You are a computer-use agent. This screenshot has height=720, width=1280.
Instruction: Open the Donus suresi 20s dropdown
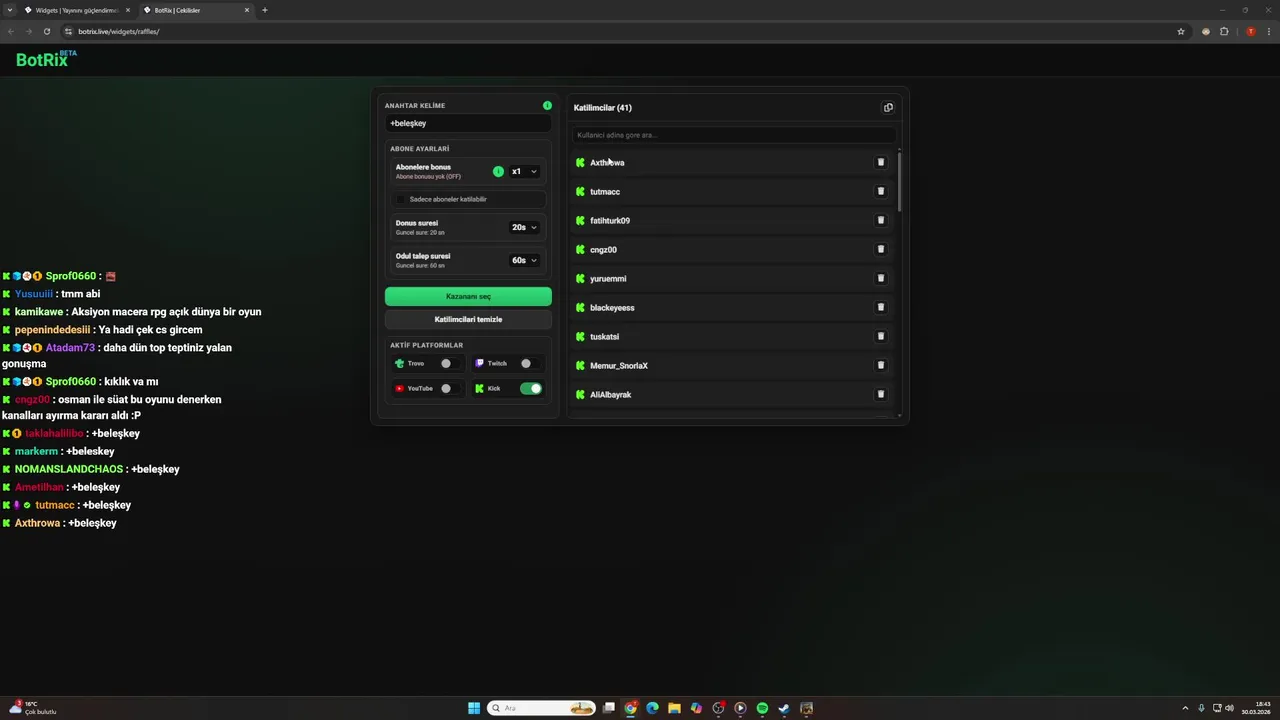(x=525, y=227)
